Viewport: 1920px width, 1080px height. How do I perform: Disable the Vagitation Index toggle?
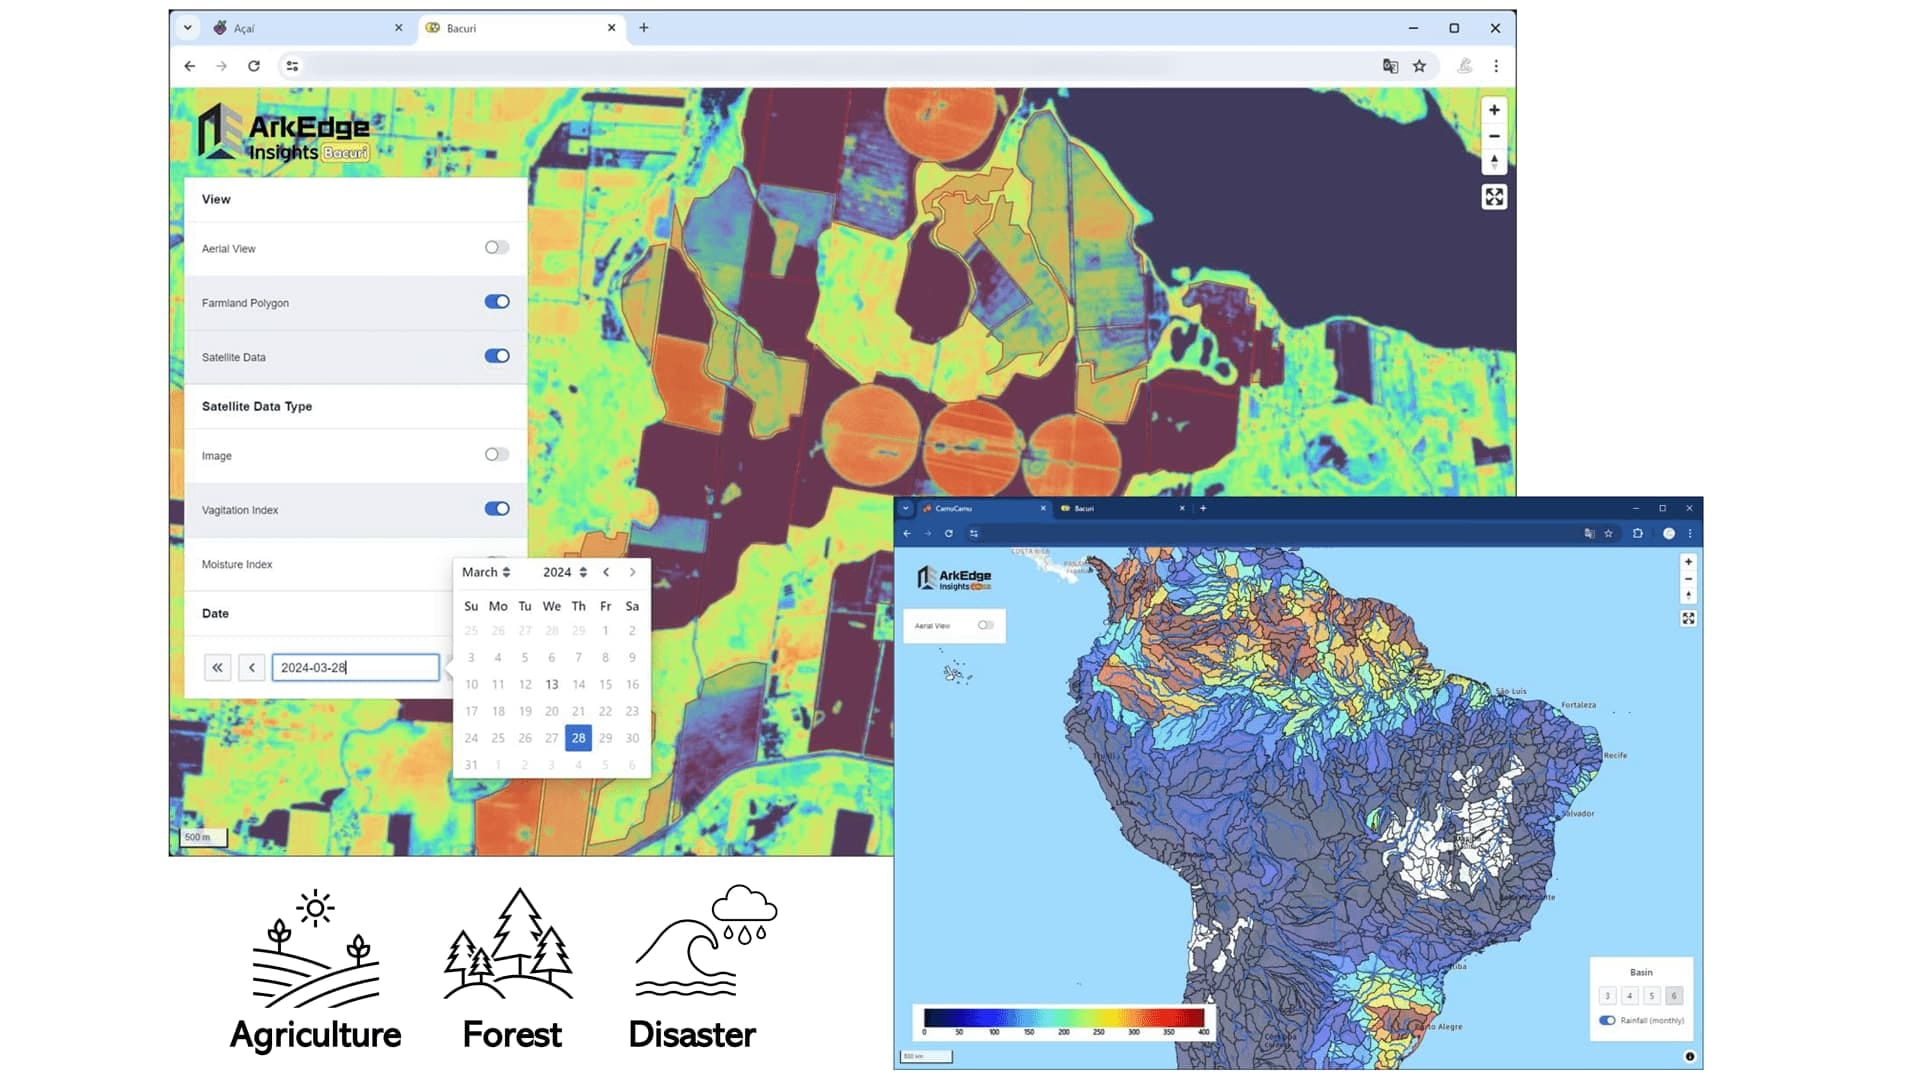coord(497,509)
